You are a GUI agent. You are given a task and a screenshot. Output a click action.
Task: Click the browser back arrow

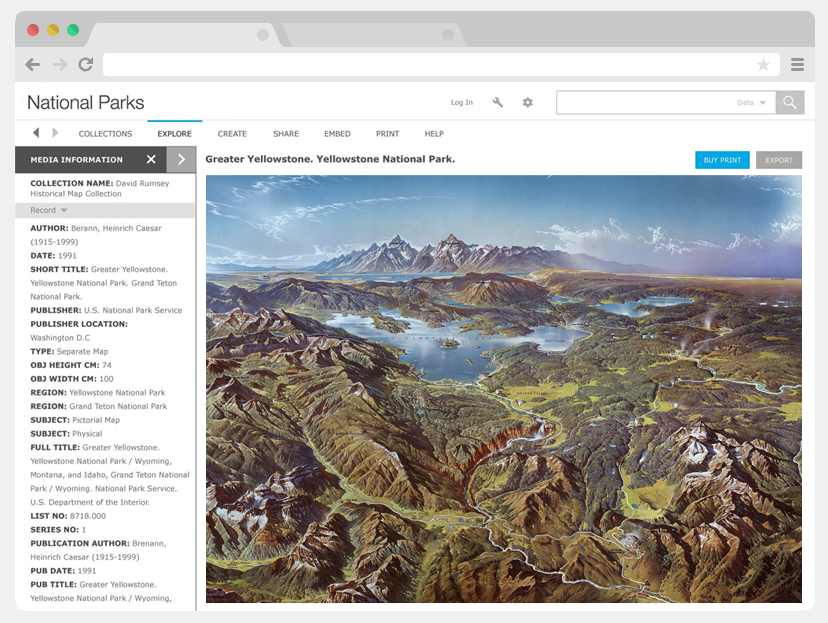coord(33,64)
